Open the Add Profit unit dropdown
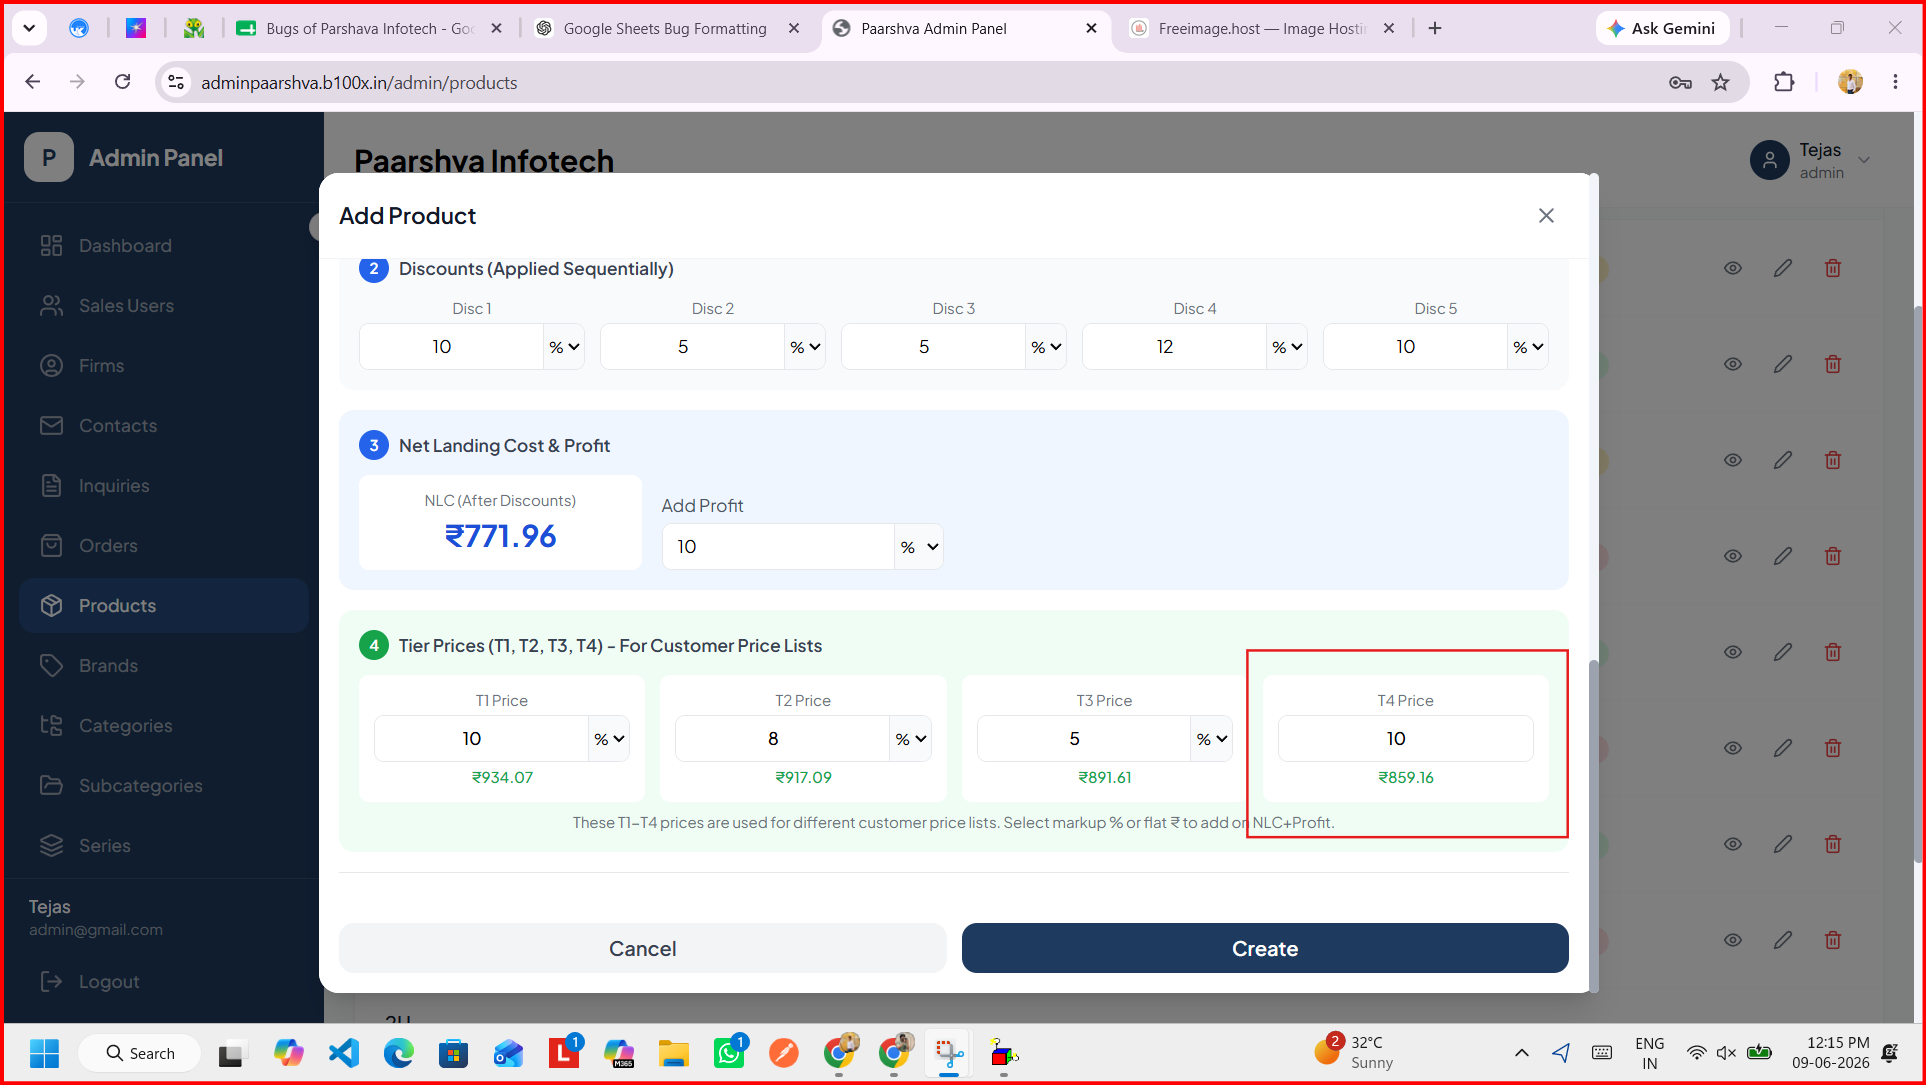This screenshot has width=1926, height=1085. tap(919, 547)
